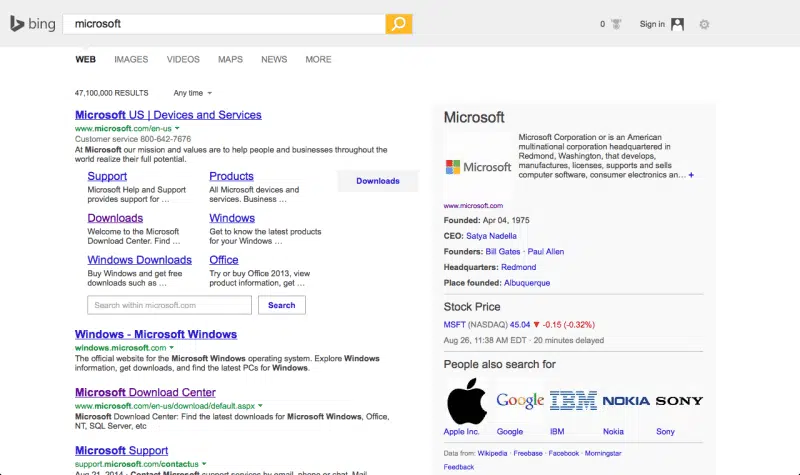Select the IBM logo thumbnail
Viewport: 800px width, 475px height.
click(x=573, y=402)
